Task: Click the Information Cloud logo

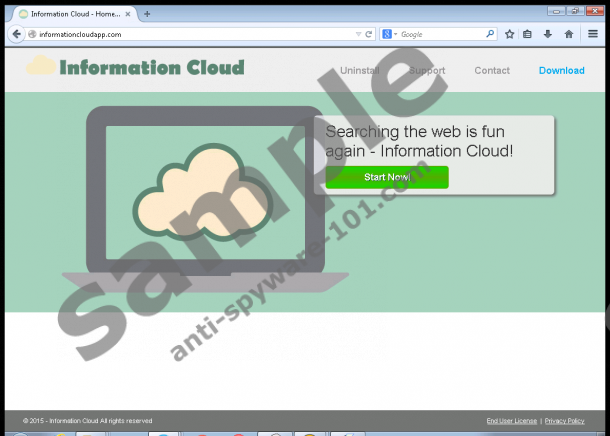Action: point(136,68)
